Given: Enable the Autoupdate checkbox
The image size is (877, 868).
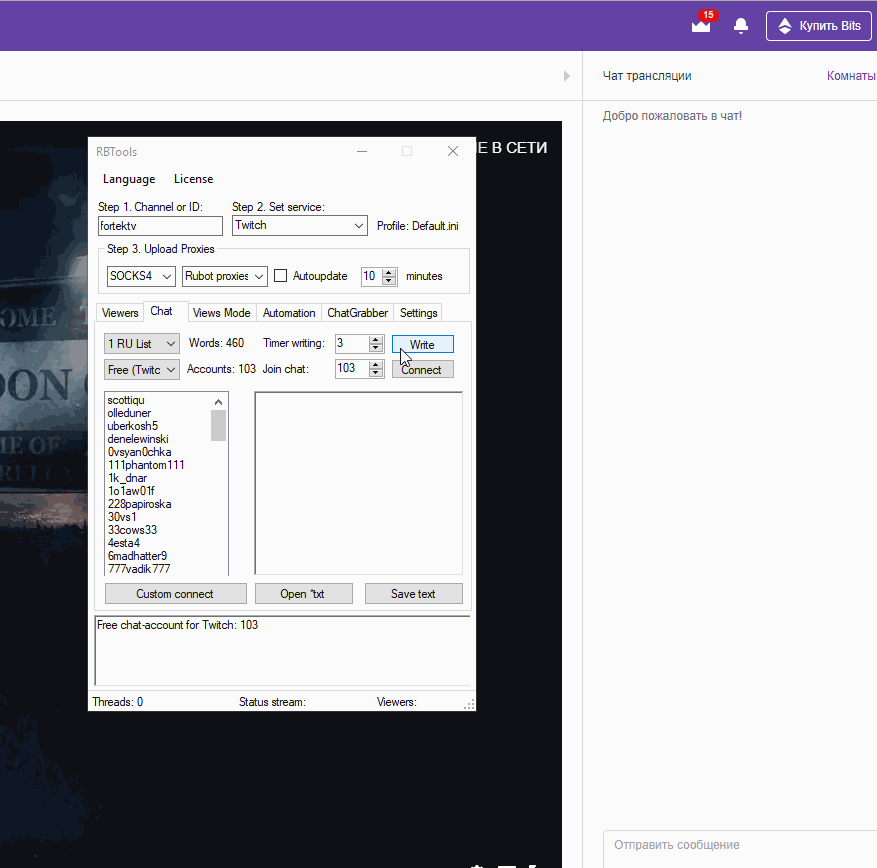Looking at the screenshot, I should pos(281,276).
